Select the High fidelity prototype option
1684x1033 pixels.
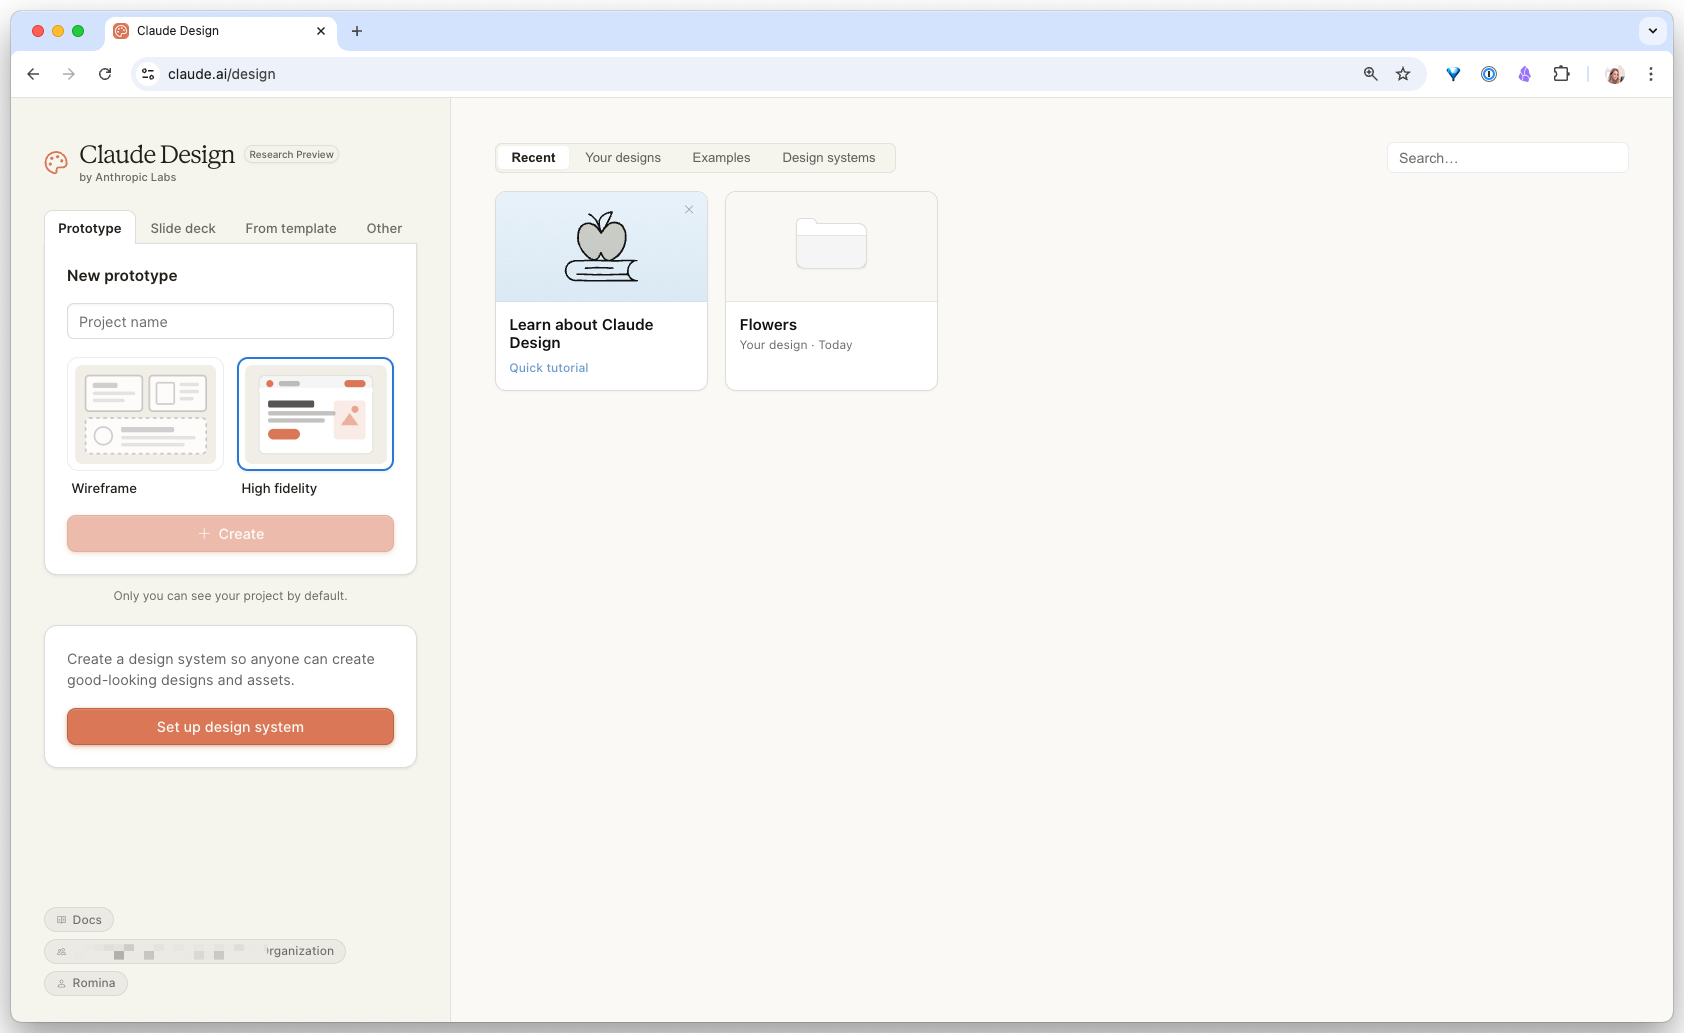coord(315,414)
